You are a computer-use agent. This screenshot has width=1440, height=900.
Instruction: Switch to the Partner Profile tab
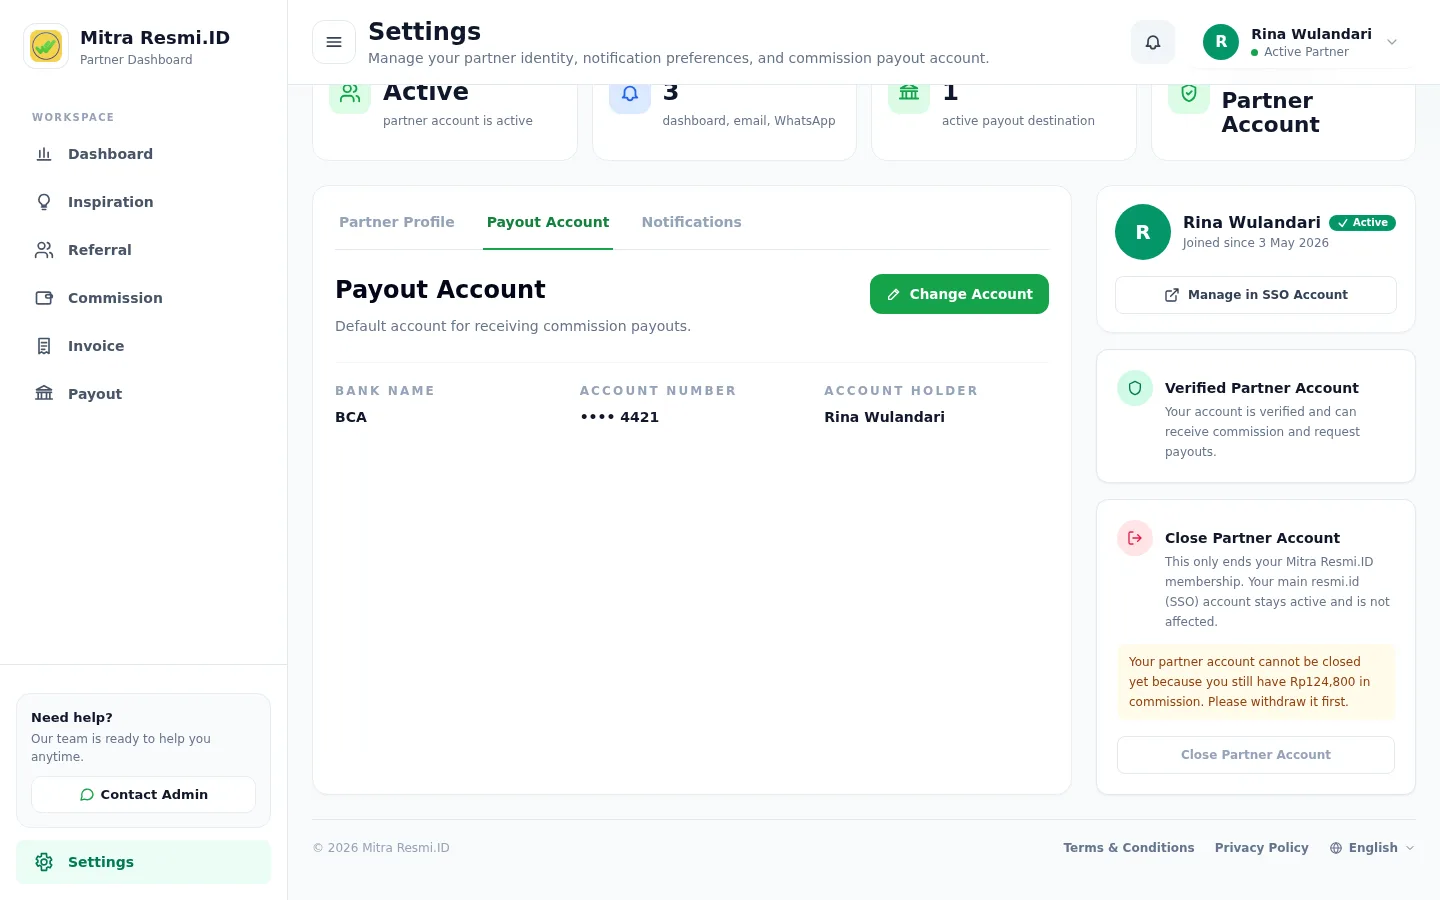397,222
